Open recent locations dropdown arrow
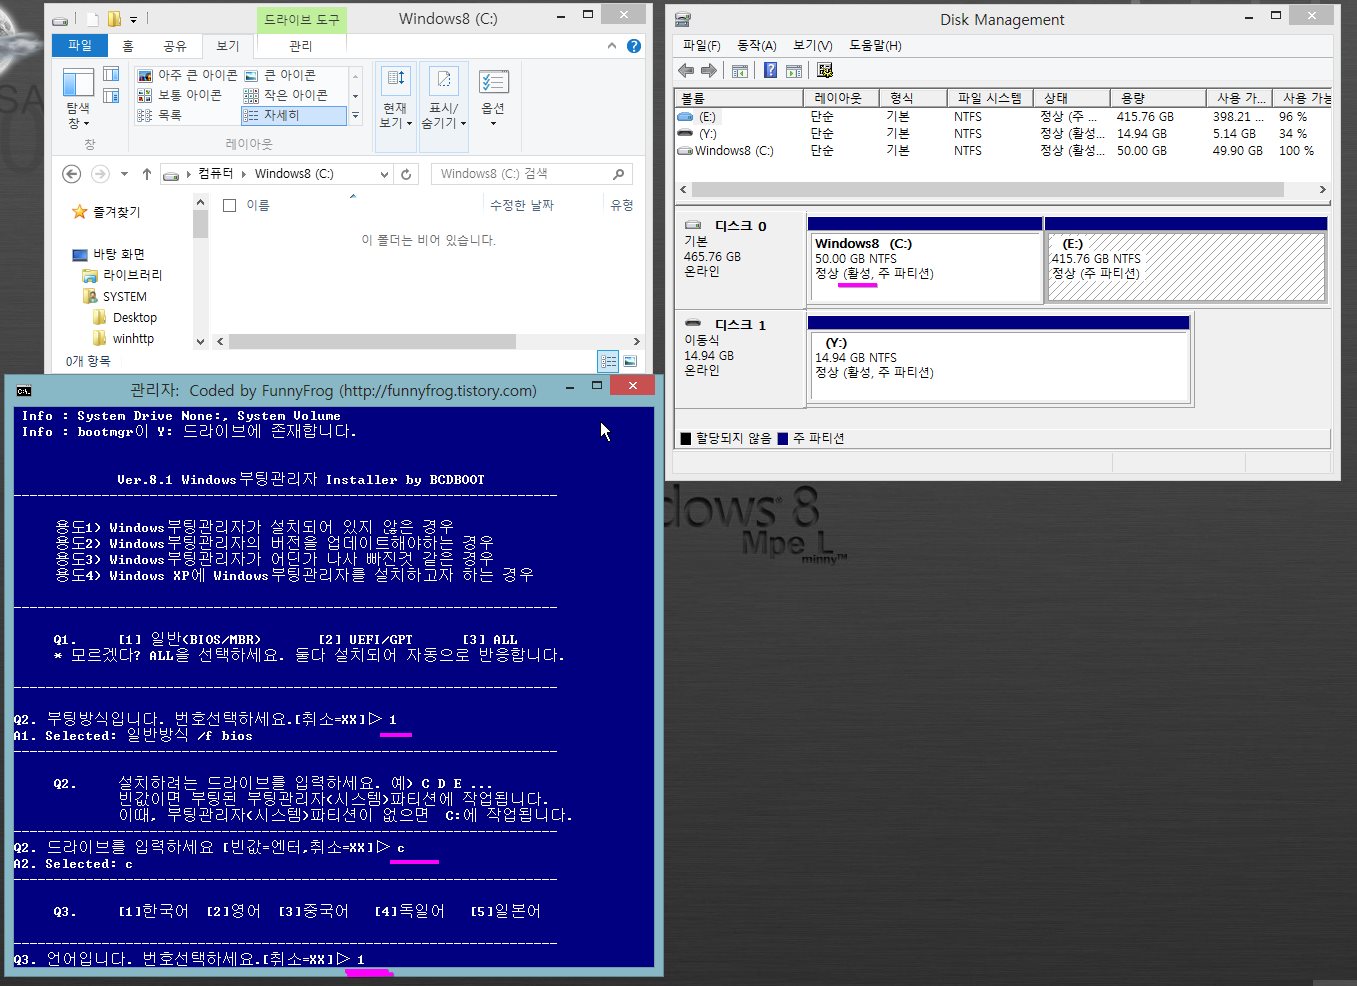The image size is (1357, 986). (124, 174)
